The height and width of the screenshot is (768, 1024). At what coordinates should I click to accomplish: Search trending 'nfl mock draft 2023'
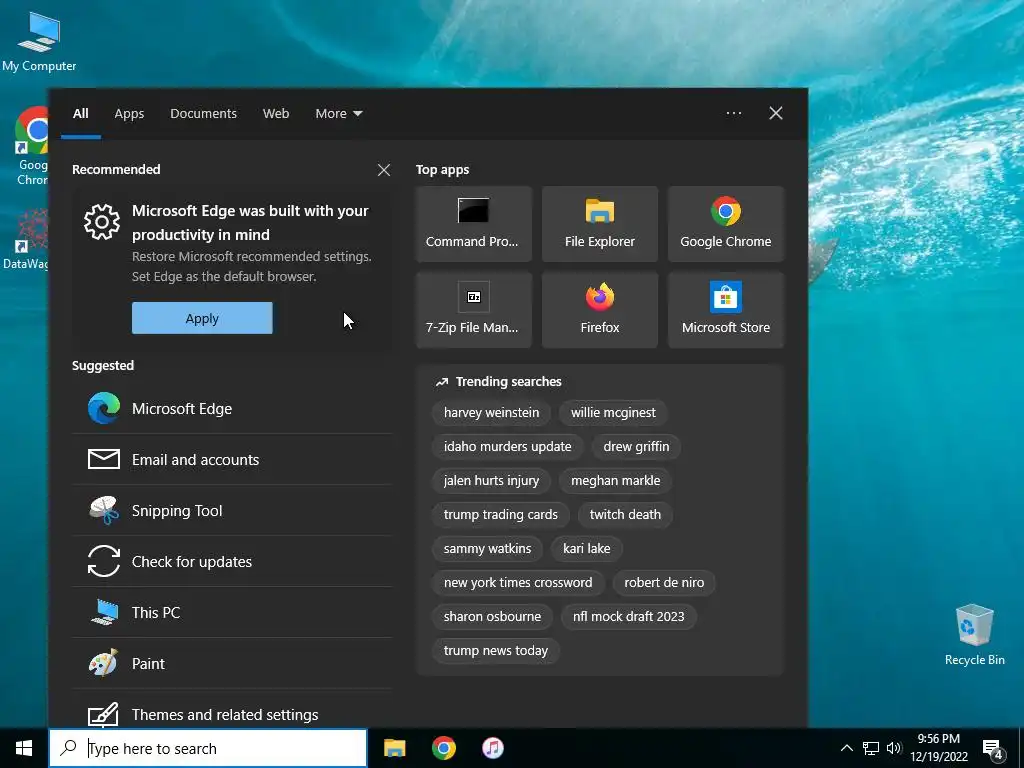tap(629, 616)
